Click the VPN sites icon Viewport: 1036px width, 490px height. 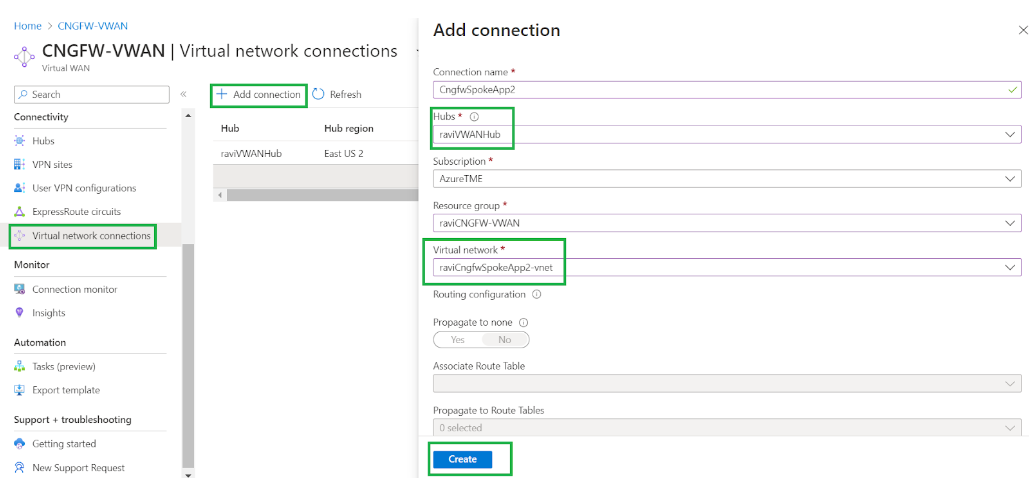click(x=20, y=164)
